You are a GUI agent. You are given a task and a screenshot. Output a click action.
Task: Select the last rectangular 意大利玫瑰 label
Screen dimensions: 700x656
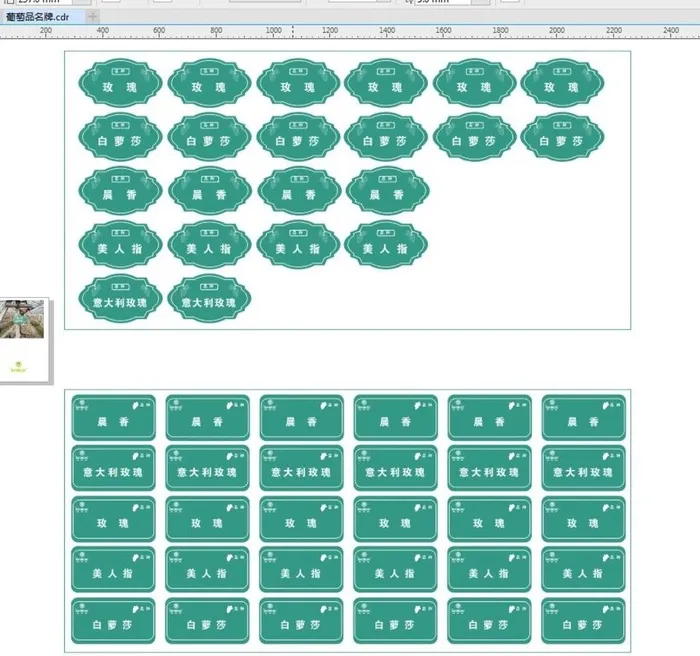click(584, 468)
